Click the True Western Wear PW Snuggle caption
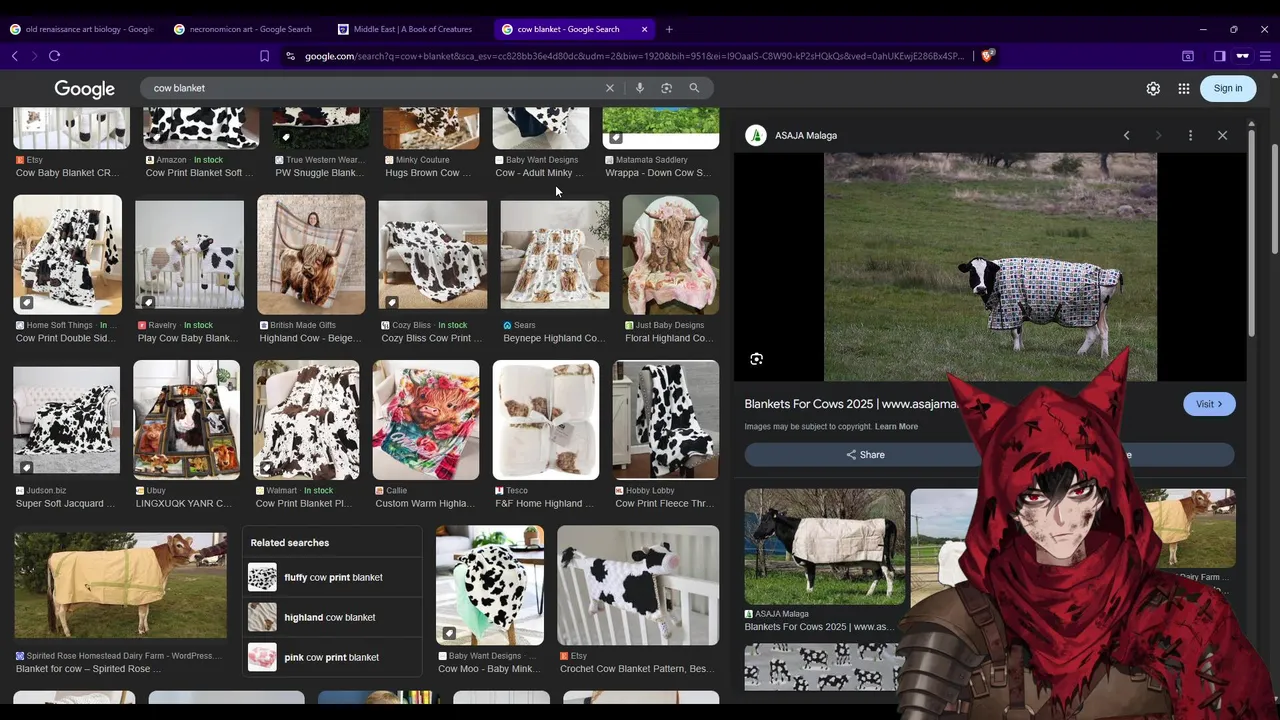 (319, 173)
